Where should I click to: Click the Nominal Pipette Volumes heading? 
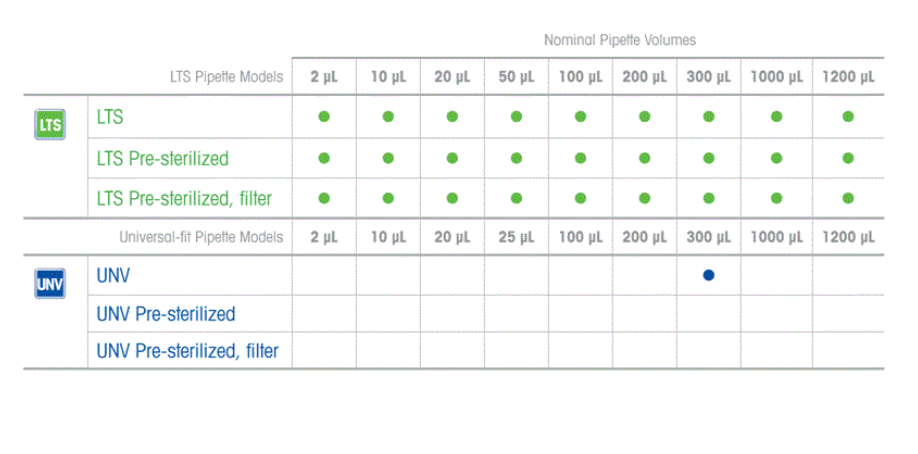[620, 40]
